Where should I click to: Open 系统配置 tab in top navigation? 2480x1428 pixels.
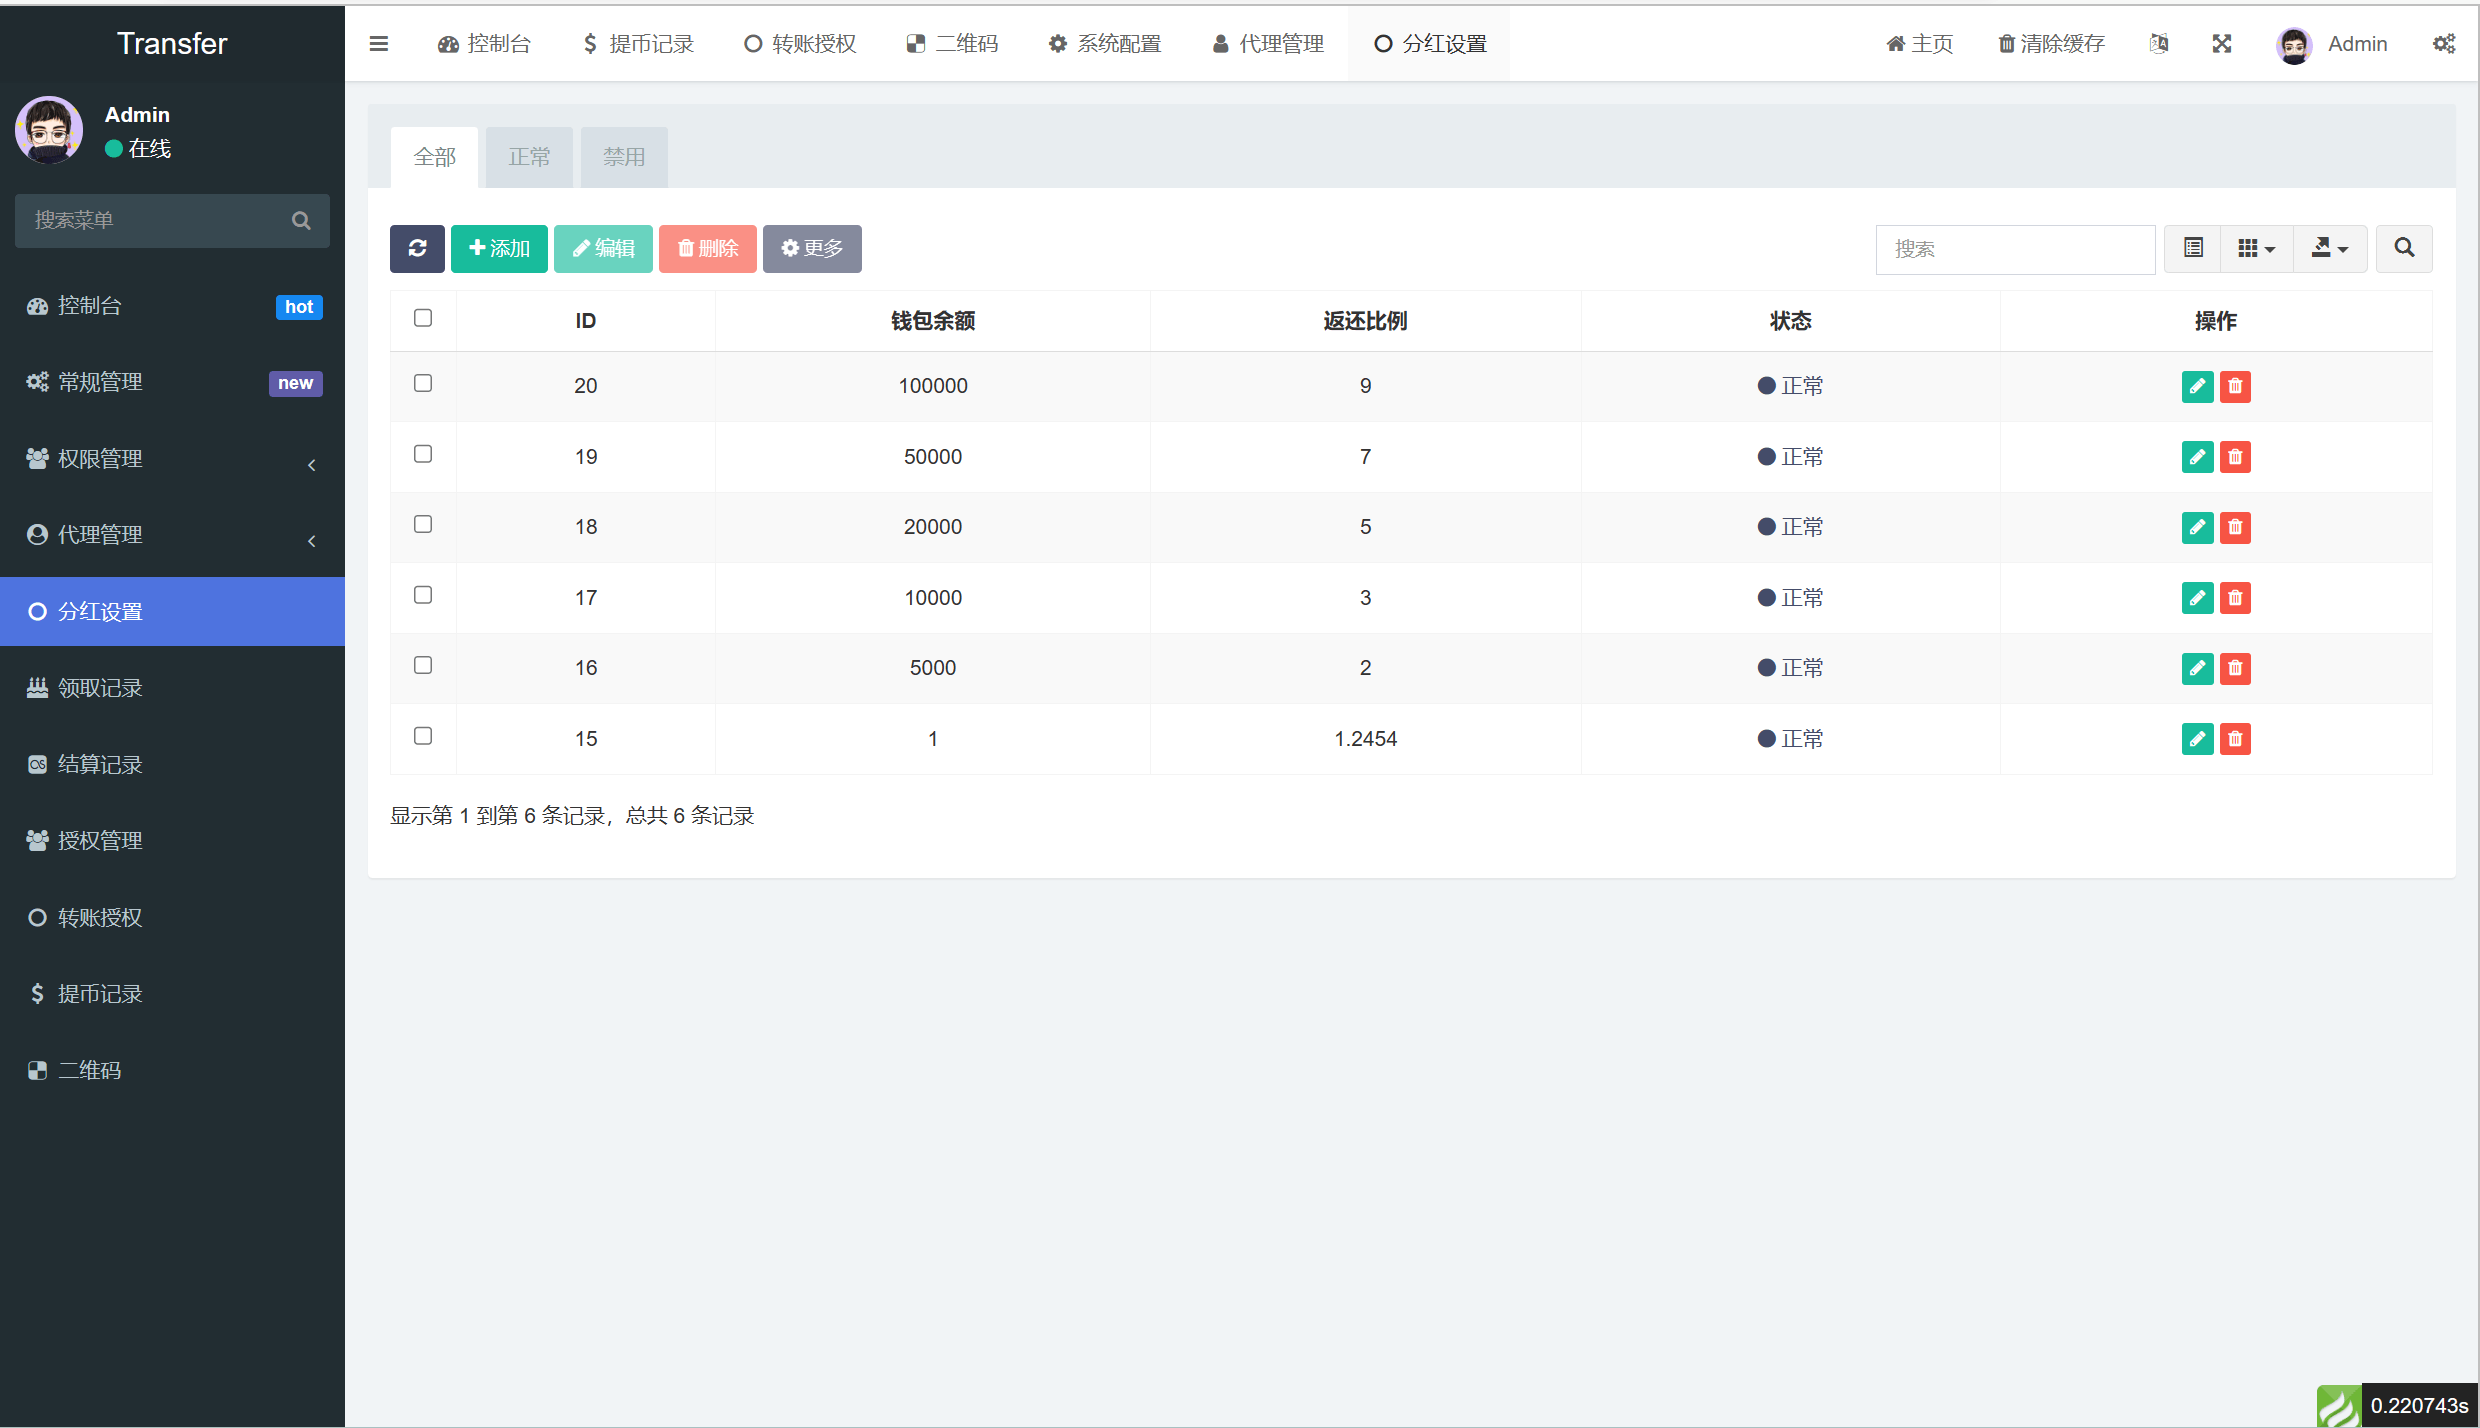[1105, 44]
